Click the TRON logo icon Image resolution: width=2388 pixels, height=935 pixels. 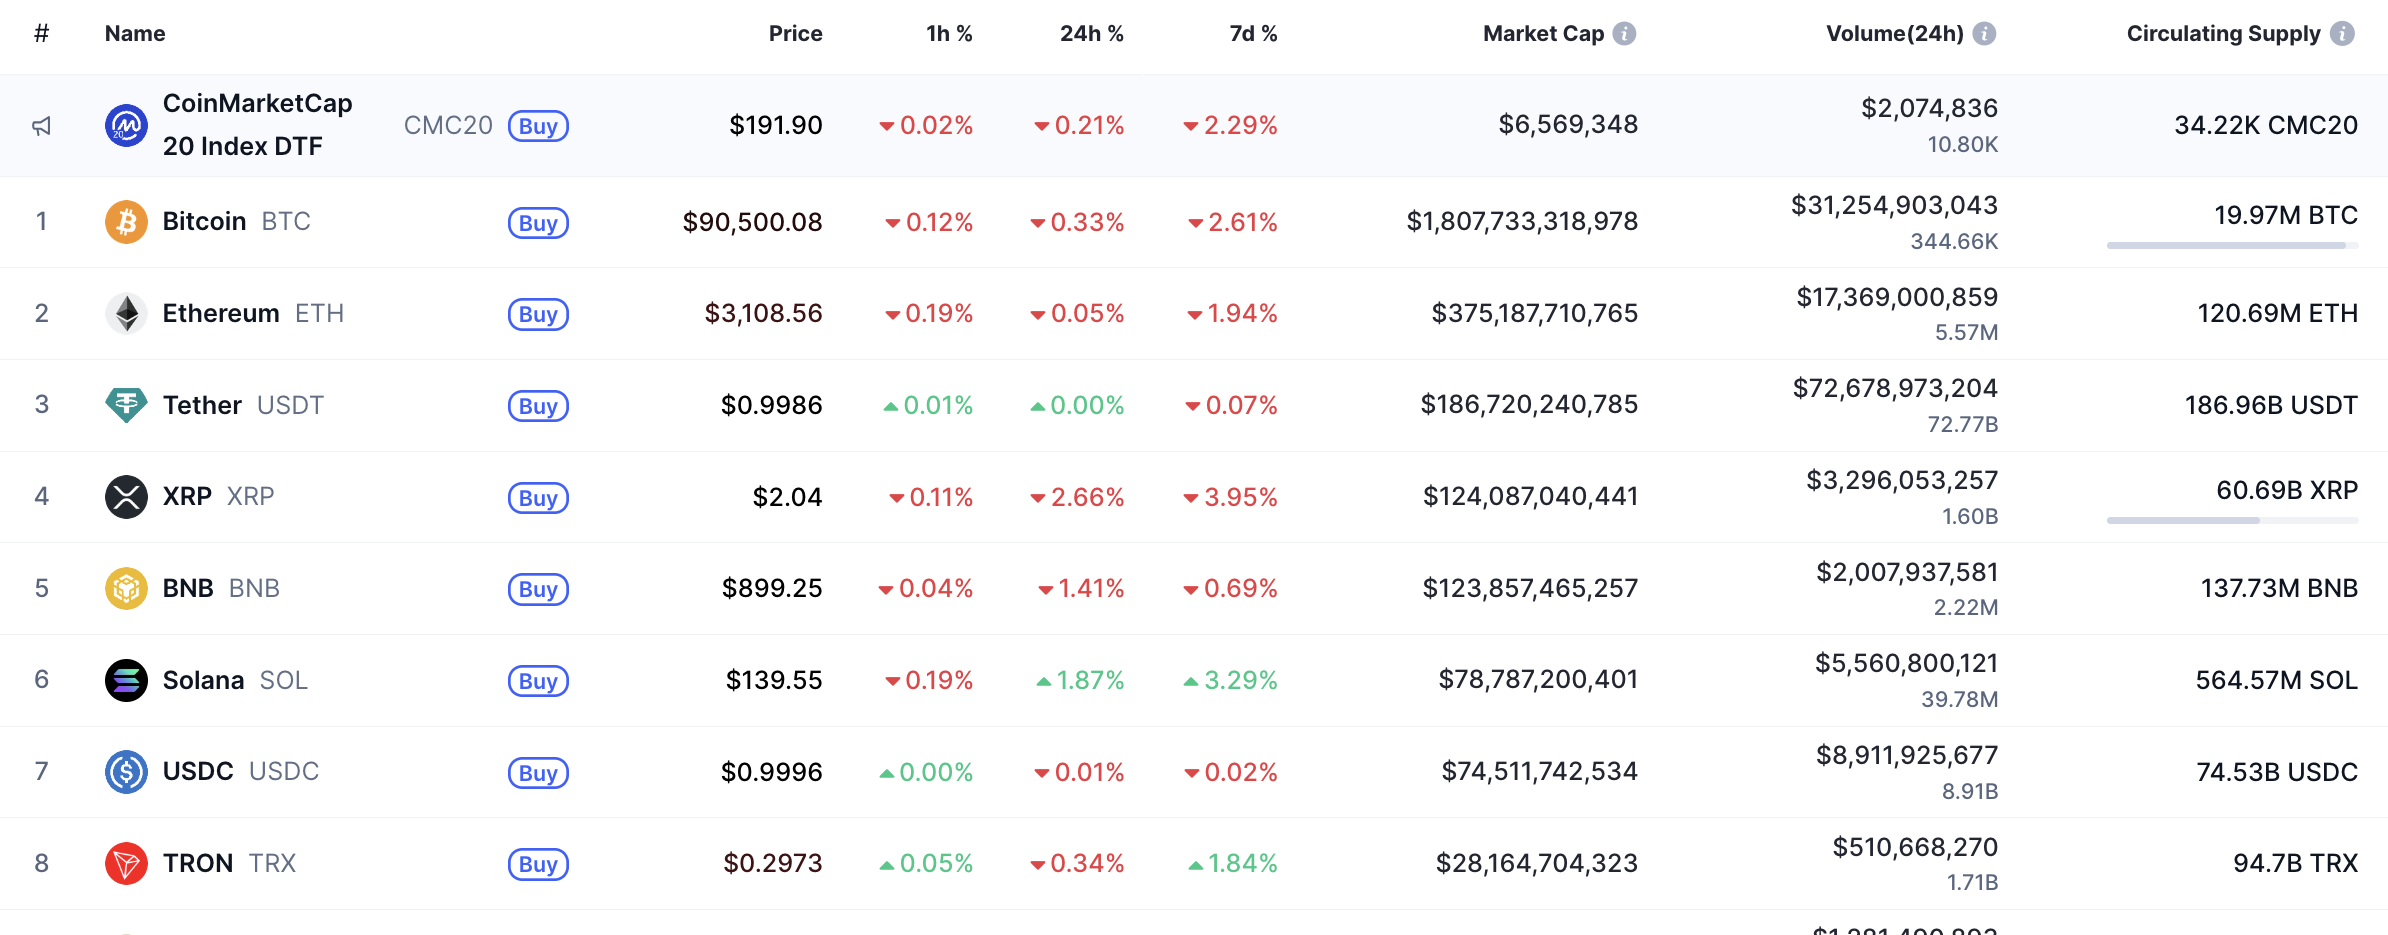(x=126, y=863)
